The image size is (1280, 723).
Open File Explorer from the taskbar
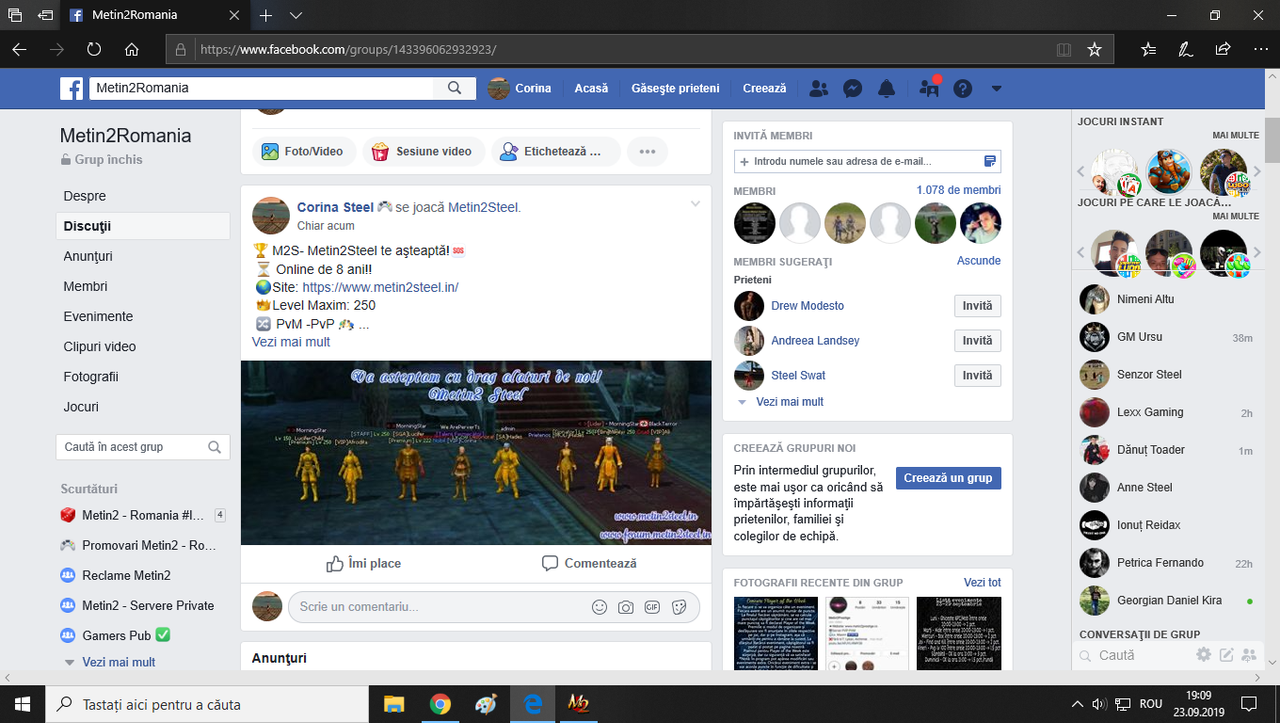pyautogui.click(x=394, y=704)
